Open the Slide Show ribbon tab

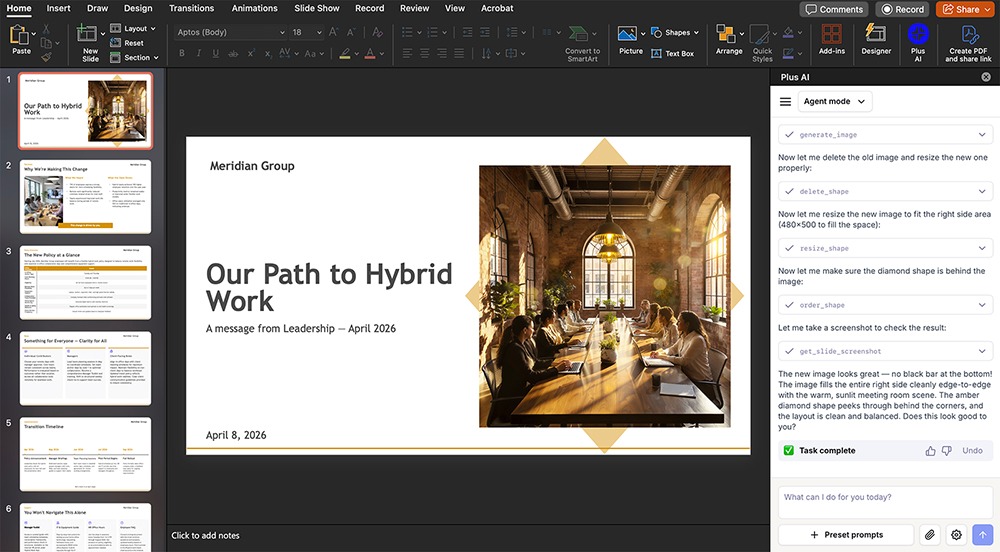coord(317,8)
